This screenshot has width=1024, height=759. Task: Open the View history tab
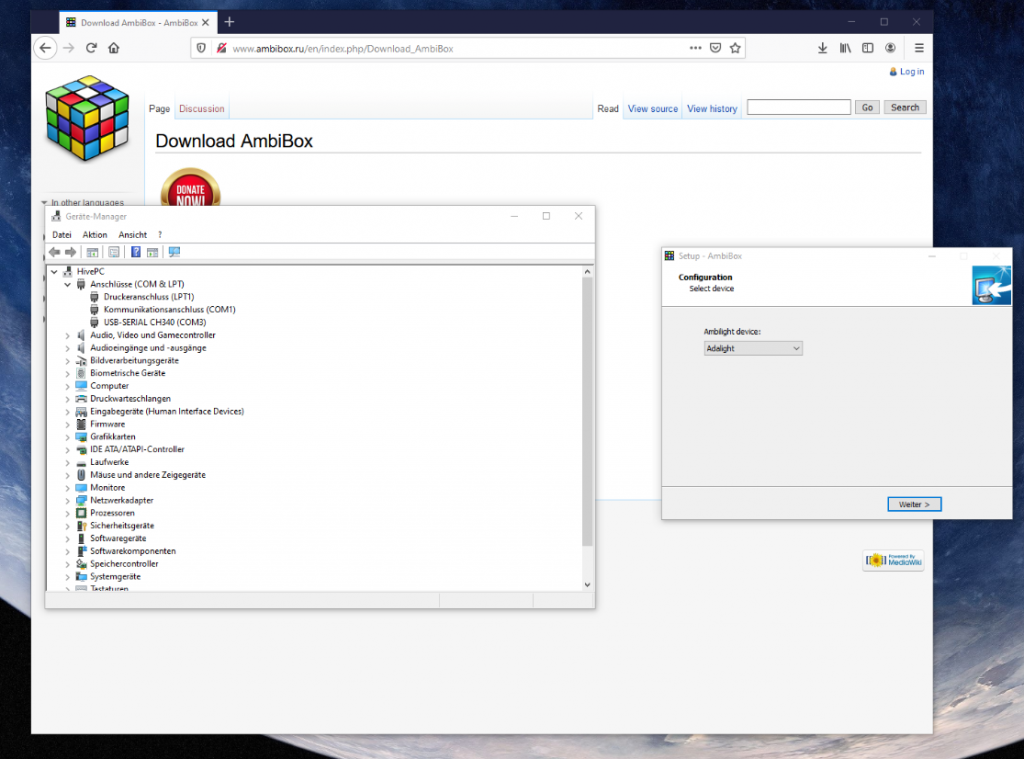tap(712, 108)
